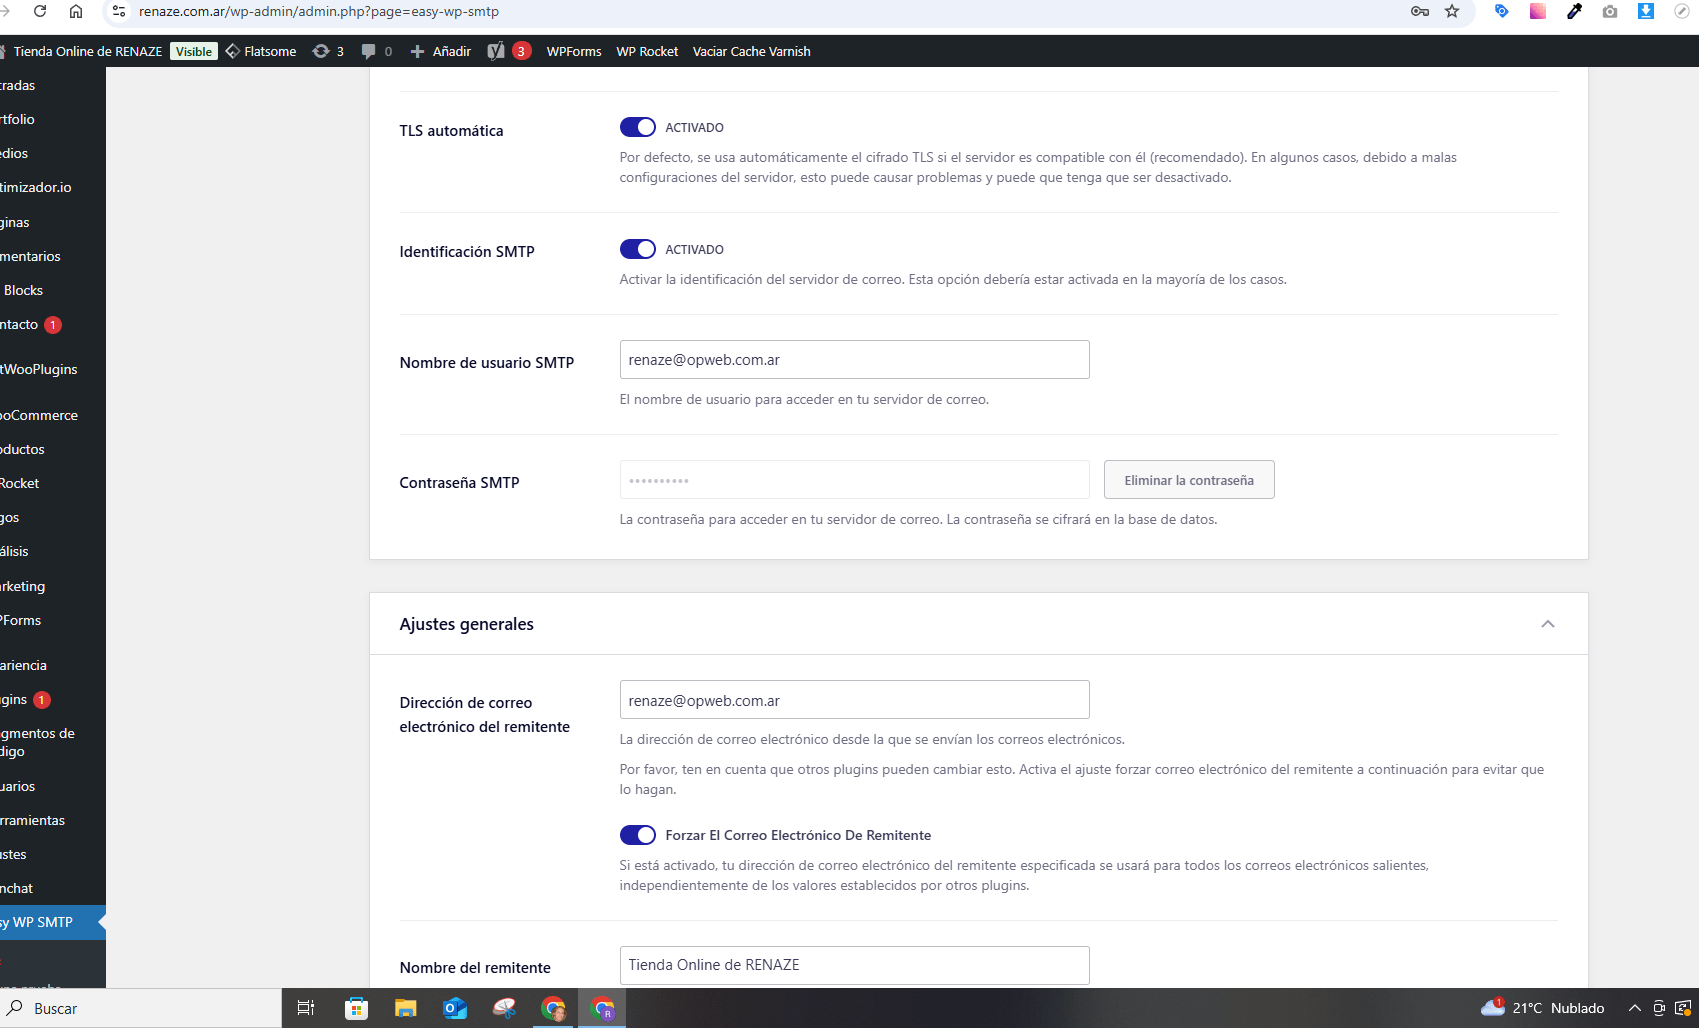The image size is (1699, 1028).
Task: Open the Flatsome menu in the admin bar
Action: [x=261, y=51]
